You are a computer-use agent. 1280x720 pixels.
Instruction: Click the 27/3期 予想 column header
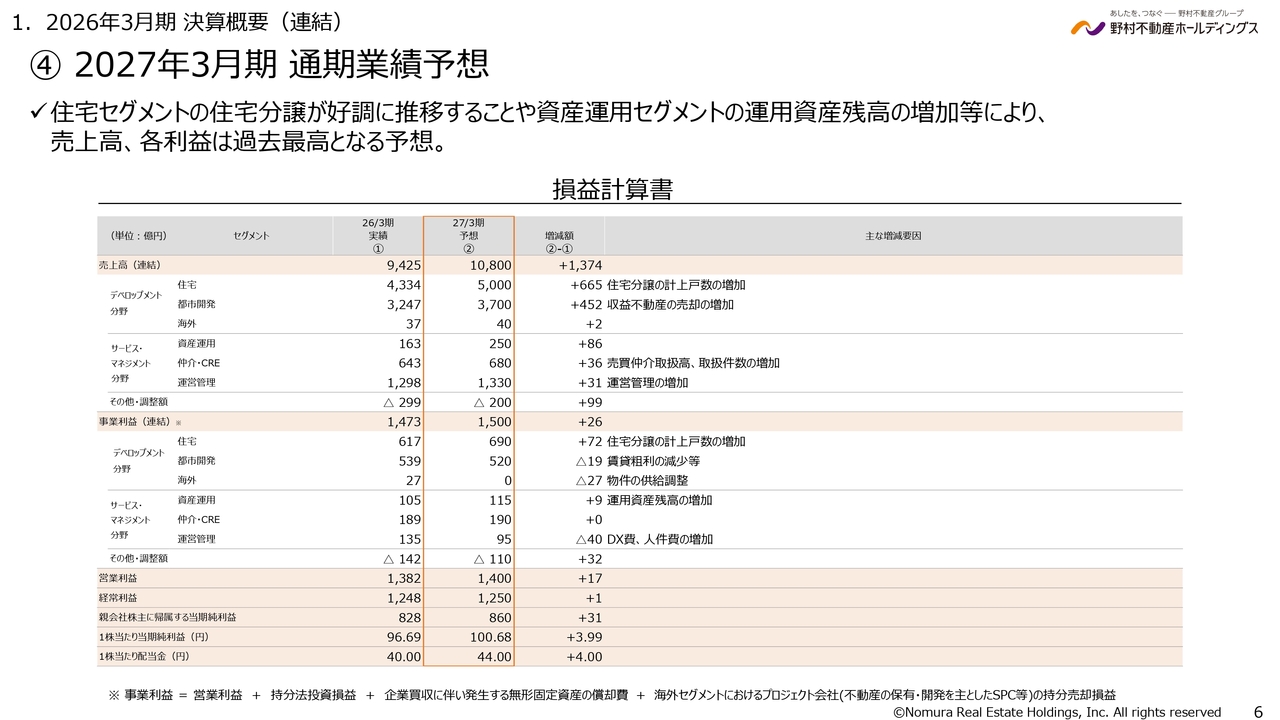pos(468,236)
